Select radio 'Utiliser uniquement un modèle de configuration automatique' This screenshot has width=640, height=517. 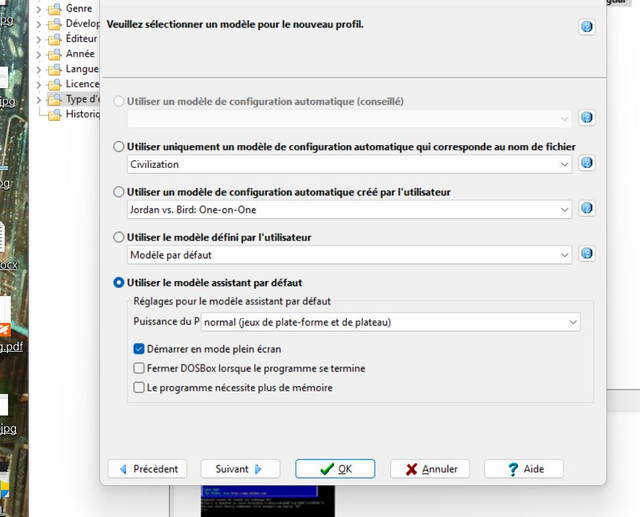tap(118, 146)
